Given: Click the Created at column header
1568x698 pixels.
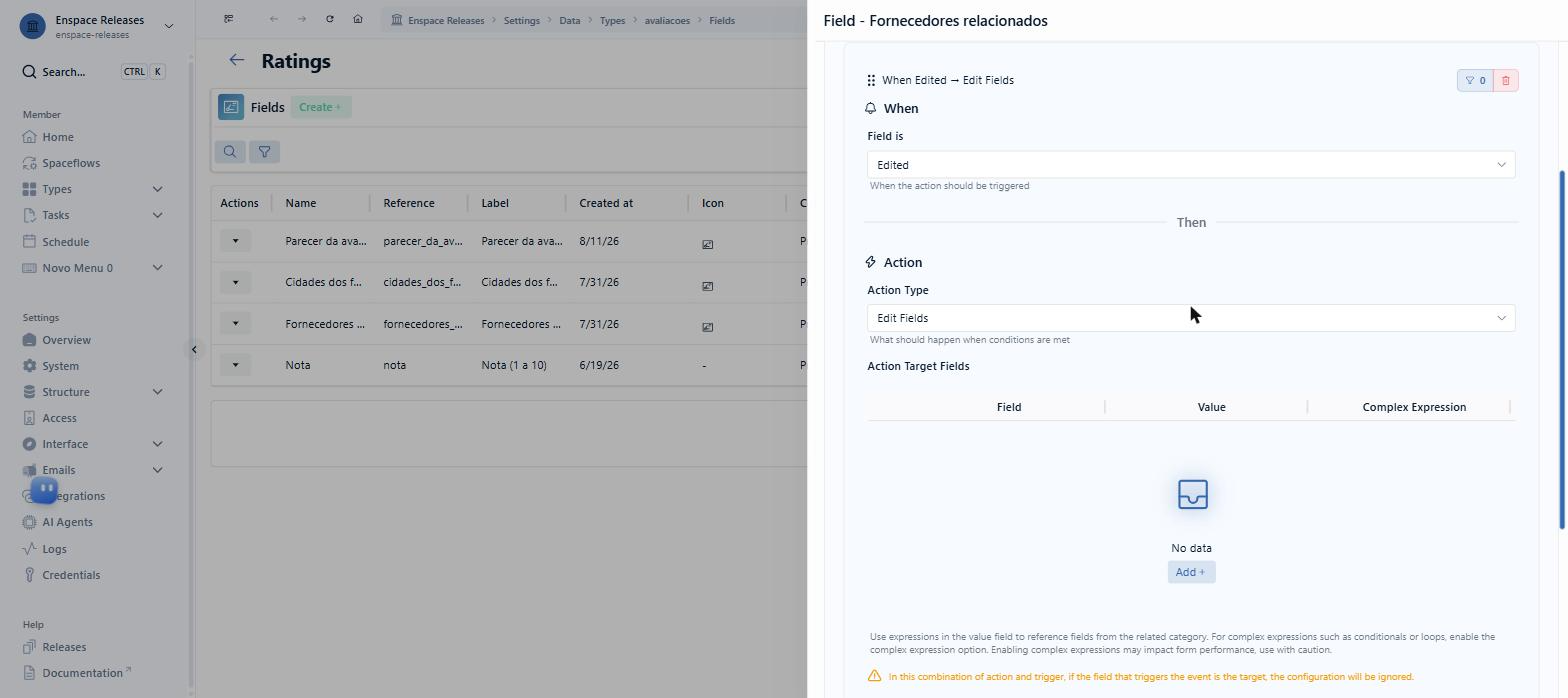Looking at the screenshot, I should tap(606, 203).
